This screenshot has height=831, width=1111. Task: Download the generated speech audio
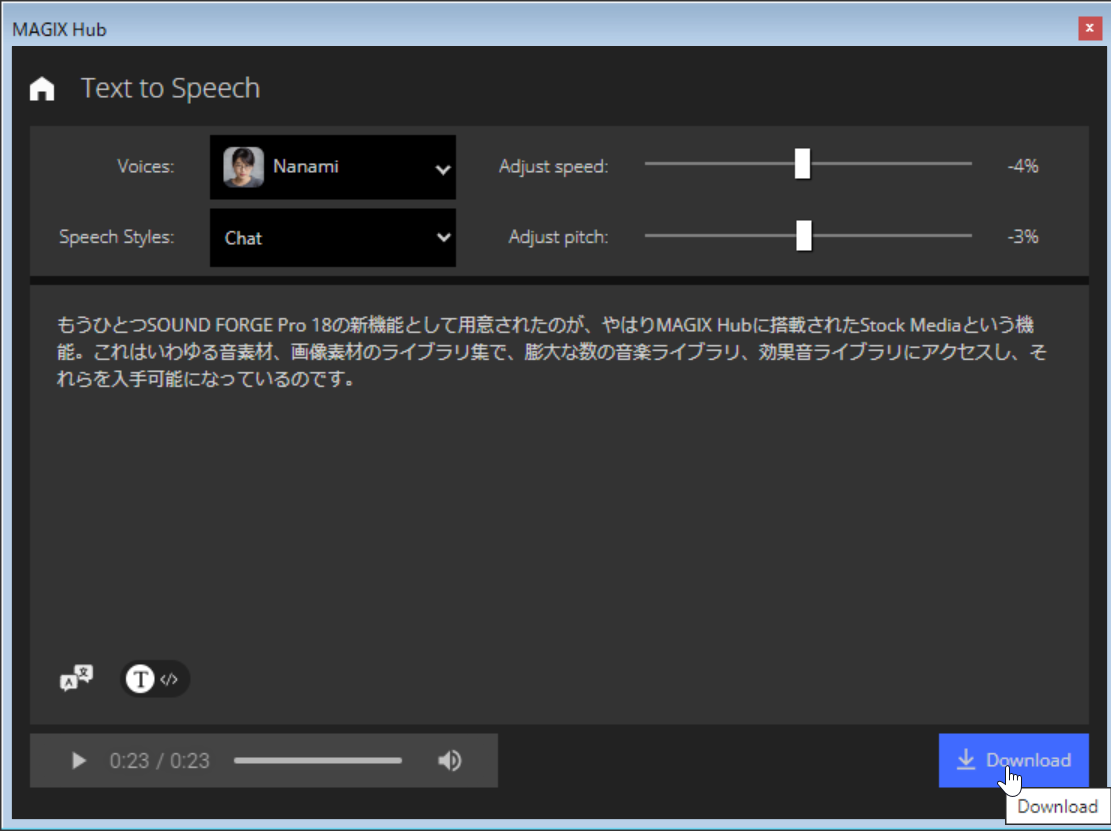point(1013,760)
